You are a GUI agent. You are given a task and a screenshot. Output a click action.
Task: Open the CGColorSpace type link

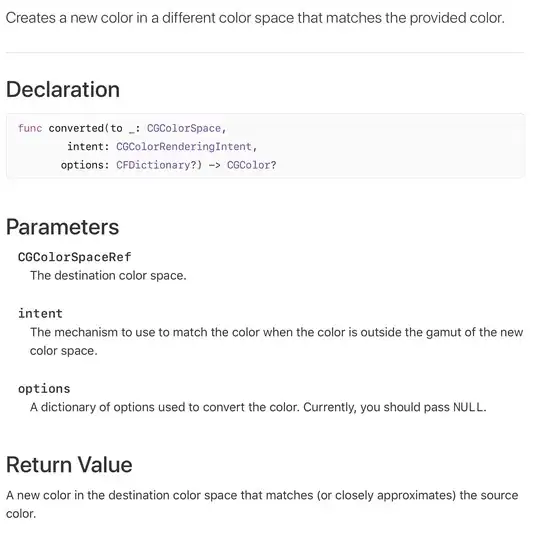pyautogui.click(x=184, y=128)
